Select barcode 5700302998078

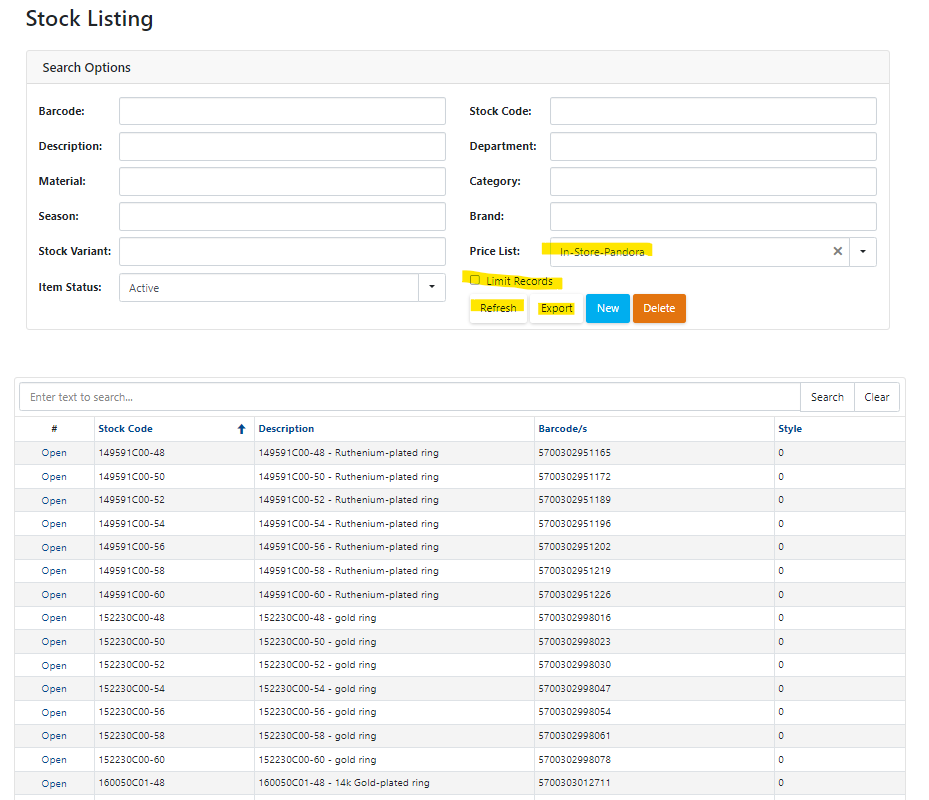point(574,759)
